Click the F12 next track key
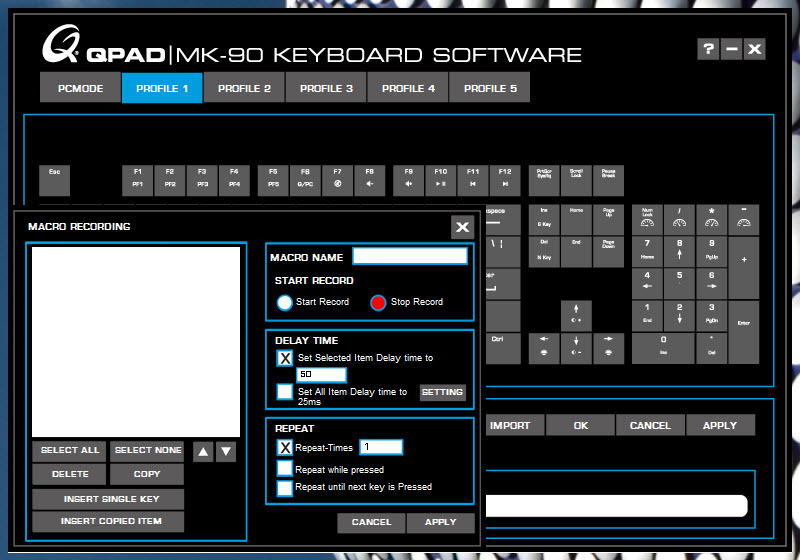The image size is (800, 560). 505,181
